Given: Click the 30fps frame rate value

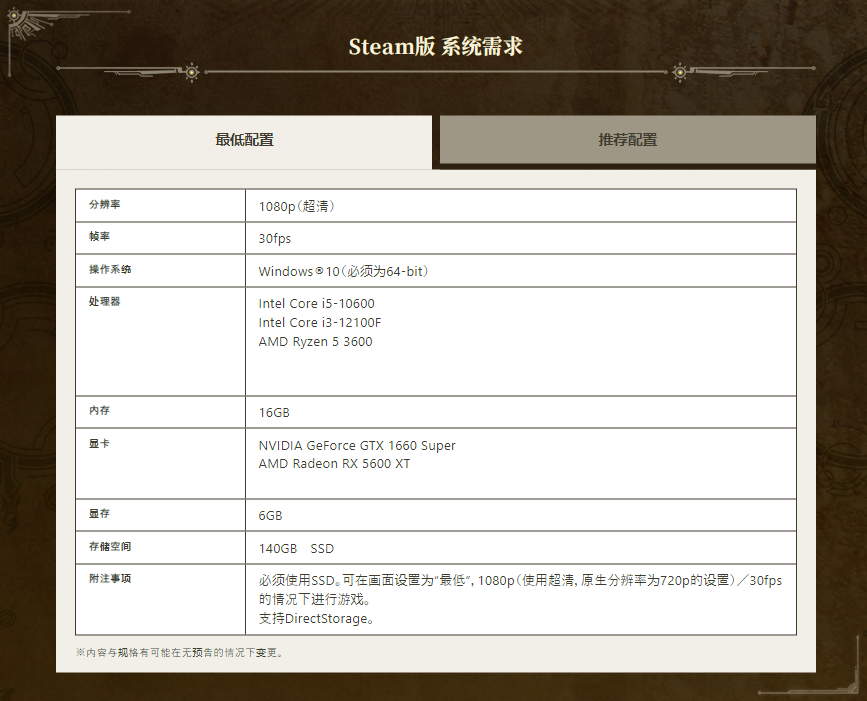Looking at the screenshot, I should 275,239.
